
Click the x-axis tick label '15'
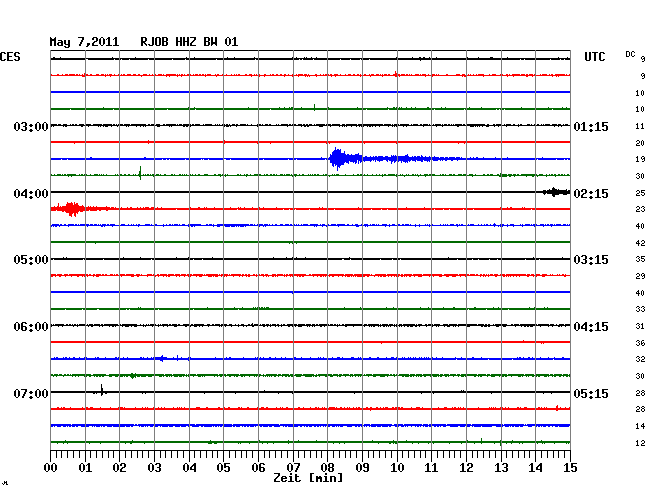coord(570,468)
